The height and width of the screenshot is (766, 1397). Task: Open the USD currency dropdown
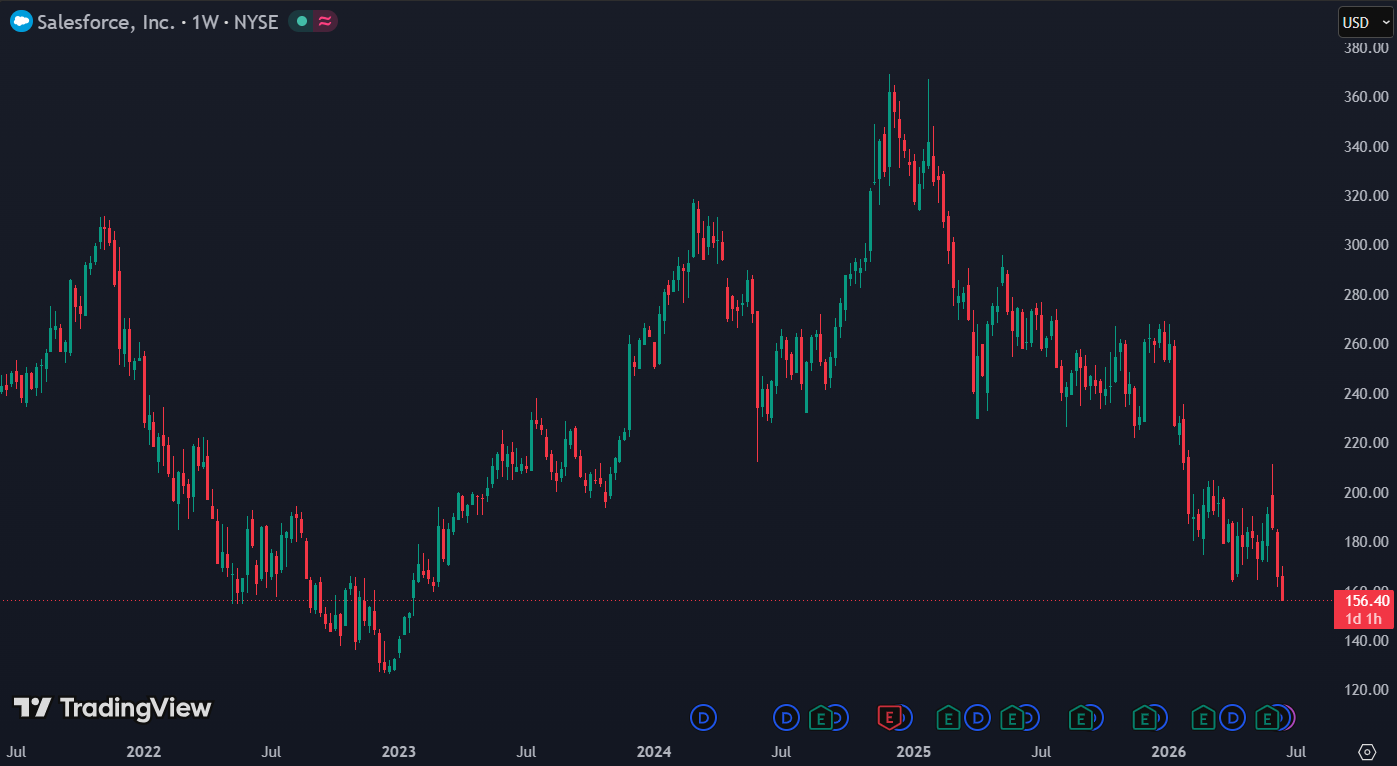point(1365,22)
